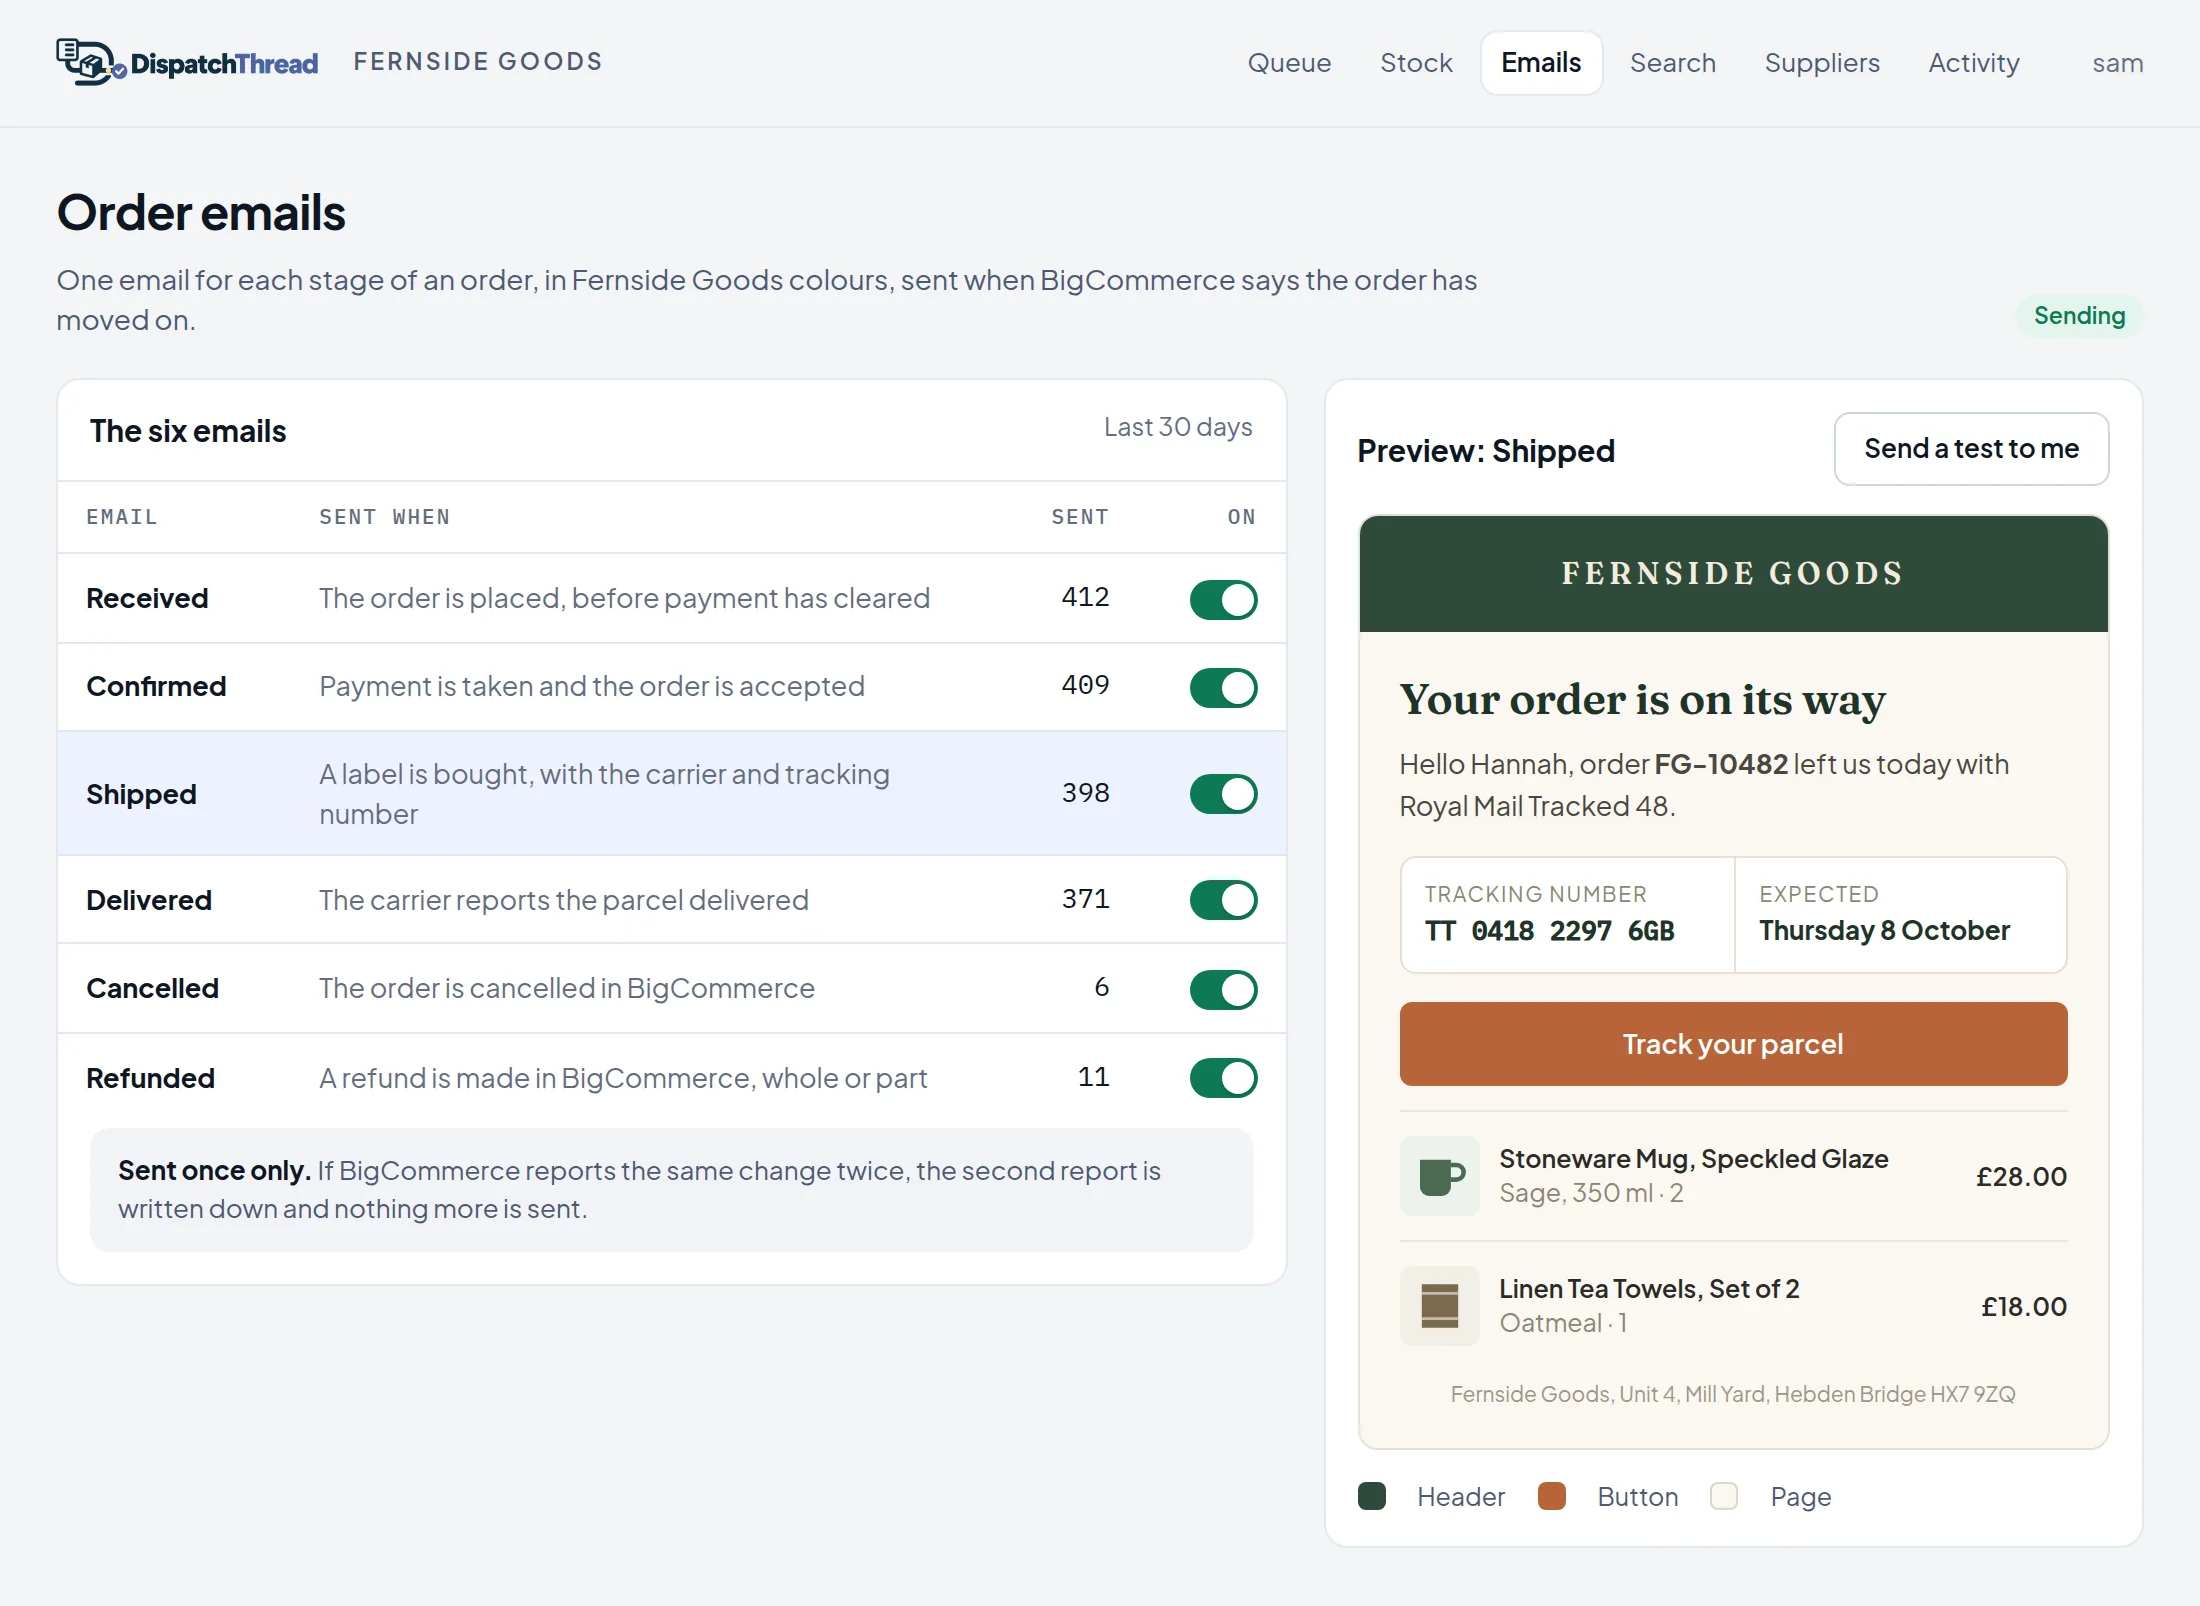The width and height of the screenshot is (2200, 1606).
Task: Click the Fernside Goods address footer
Action: 1733,1394
